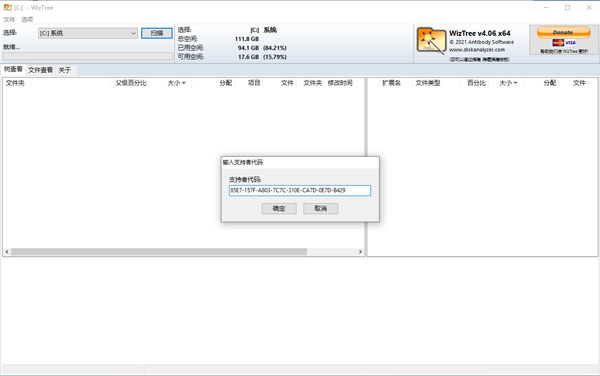The width and height of the screenshot is (600, 376).
Task: Open the 选项 menu
Action: [27, 20]
